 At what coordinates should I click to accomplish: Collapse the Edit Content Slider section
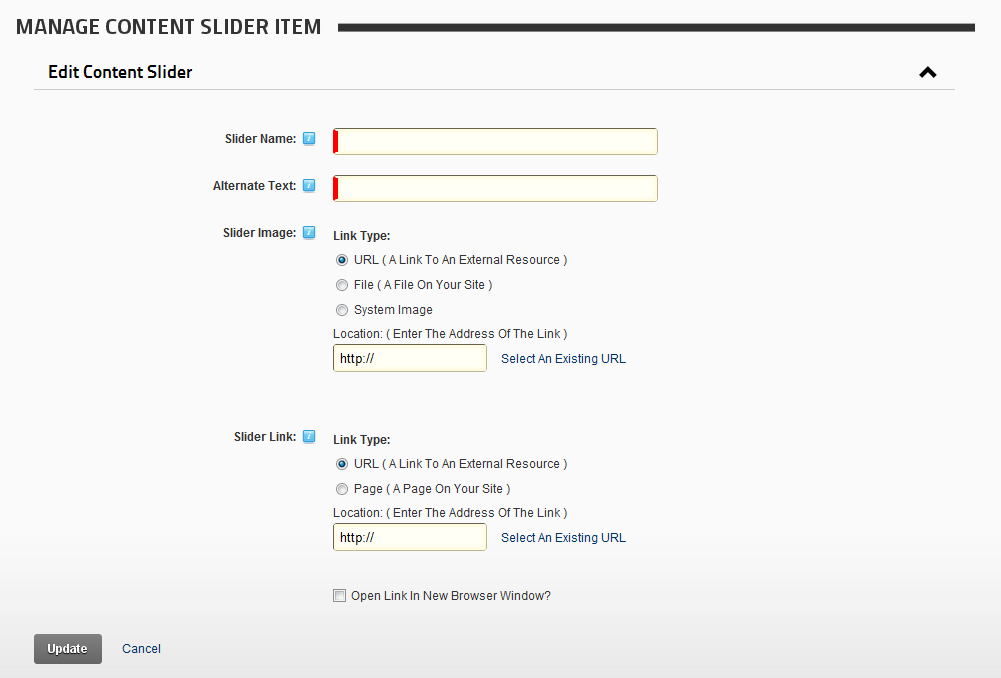pyautogui.click(x=928, y=72)
